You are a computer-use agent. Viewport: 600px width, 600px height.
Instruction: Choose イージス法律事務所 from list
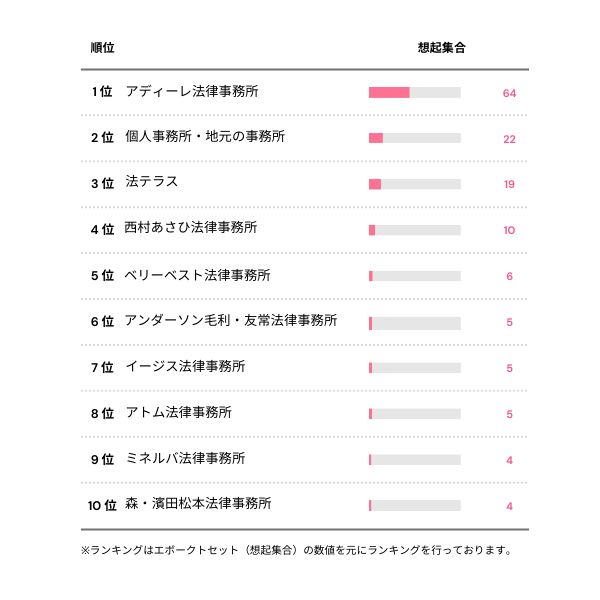(x=185, y=367)
